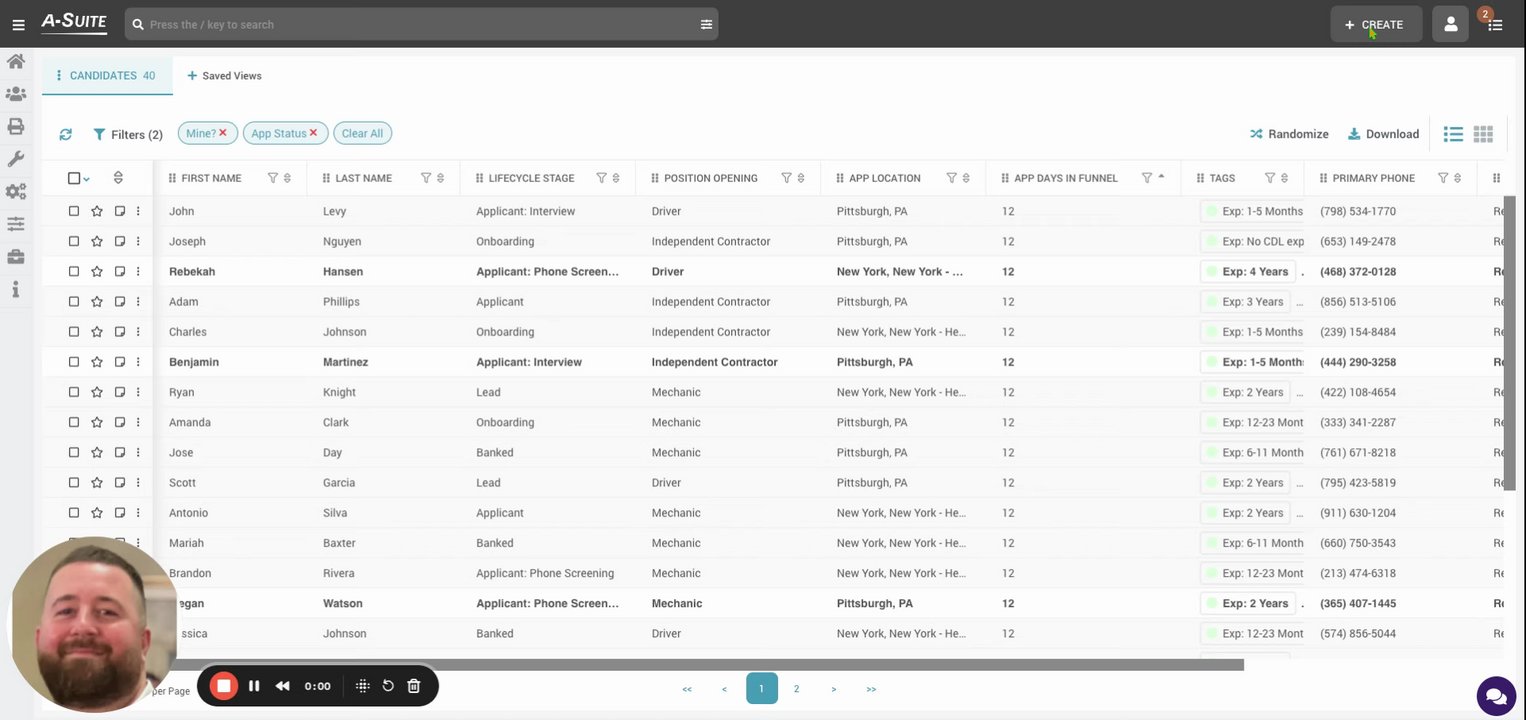Star the John Levy candidate row
The width and height of the screenshot is (1526, 720).
click(97, 211)
